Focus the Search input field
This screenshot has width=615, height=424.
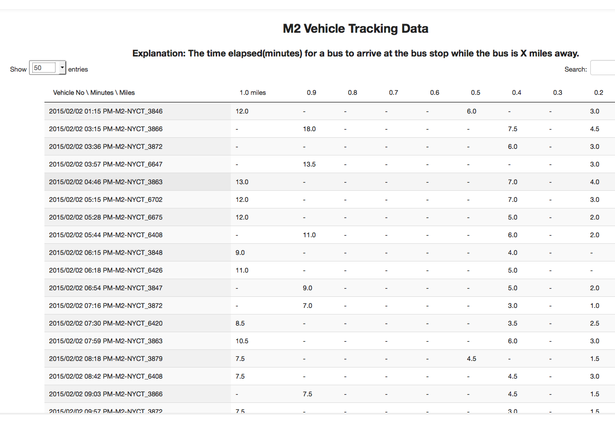point(603,69)
